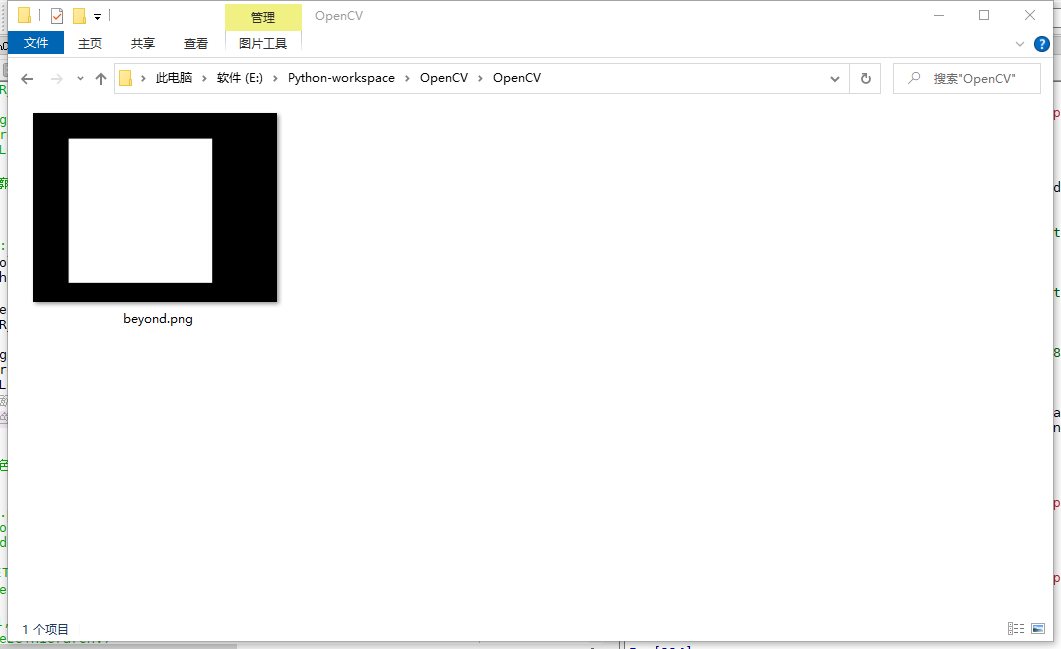Click the 1 个项目 status text
The width and height of the screenshot is (1061, 649).
coord(45,629)
